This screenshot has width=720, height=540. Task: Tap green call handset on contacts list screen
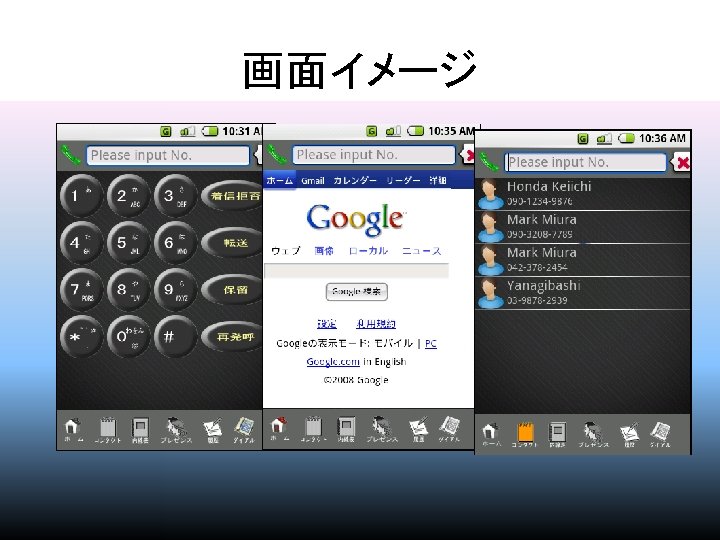tap(489, 162)
